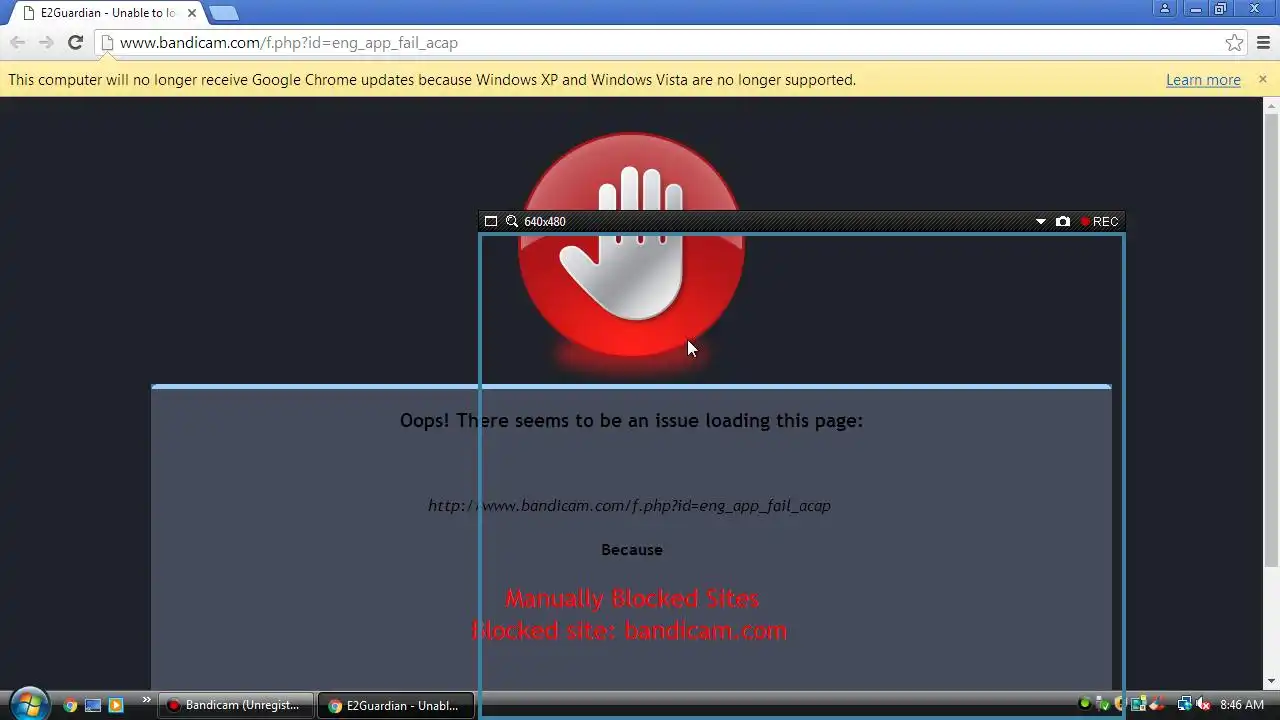Close the E2Guardian tab

(192, 13)
